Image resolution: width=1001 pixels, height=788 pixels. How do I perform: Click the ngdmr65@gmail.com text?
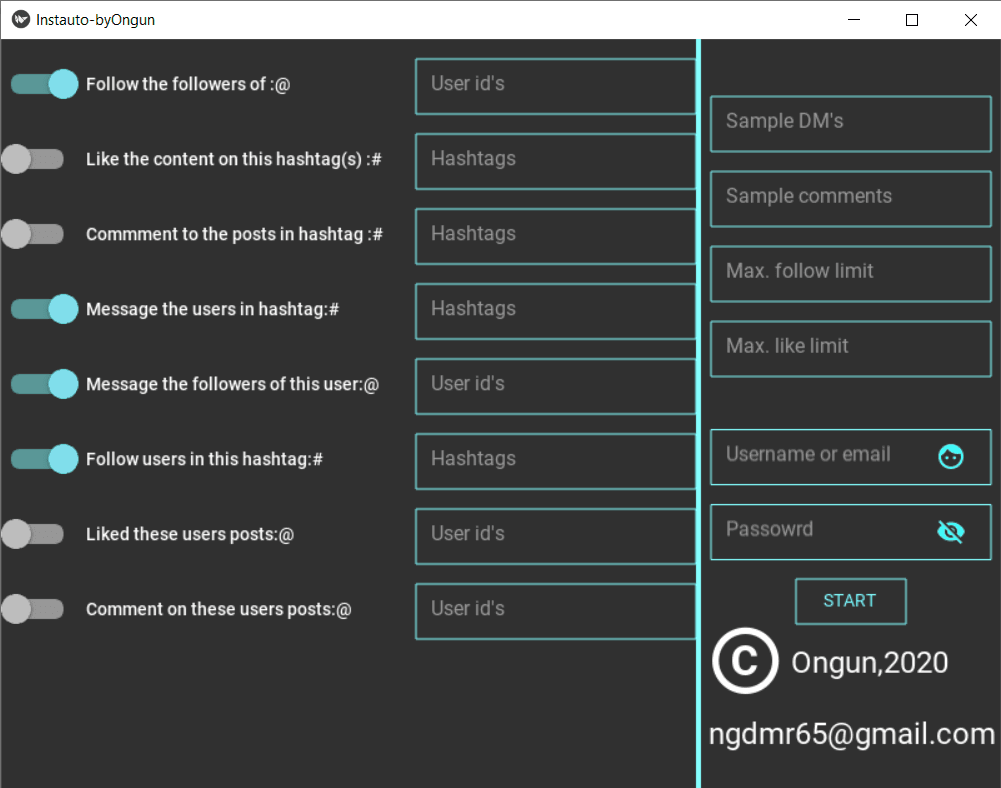[852, 734]
